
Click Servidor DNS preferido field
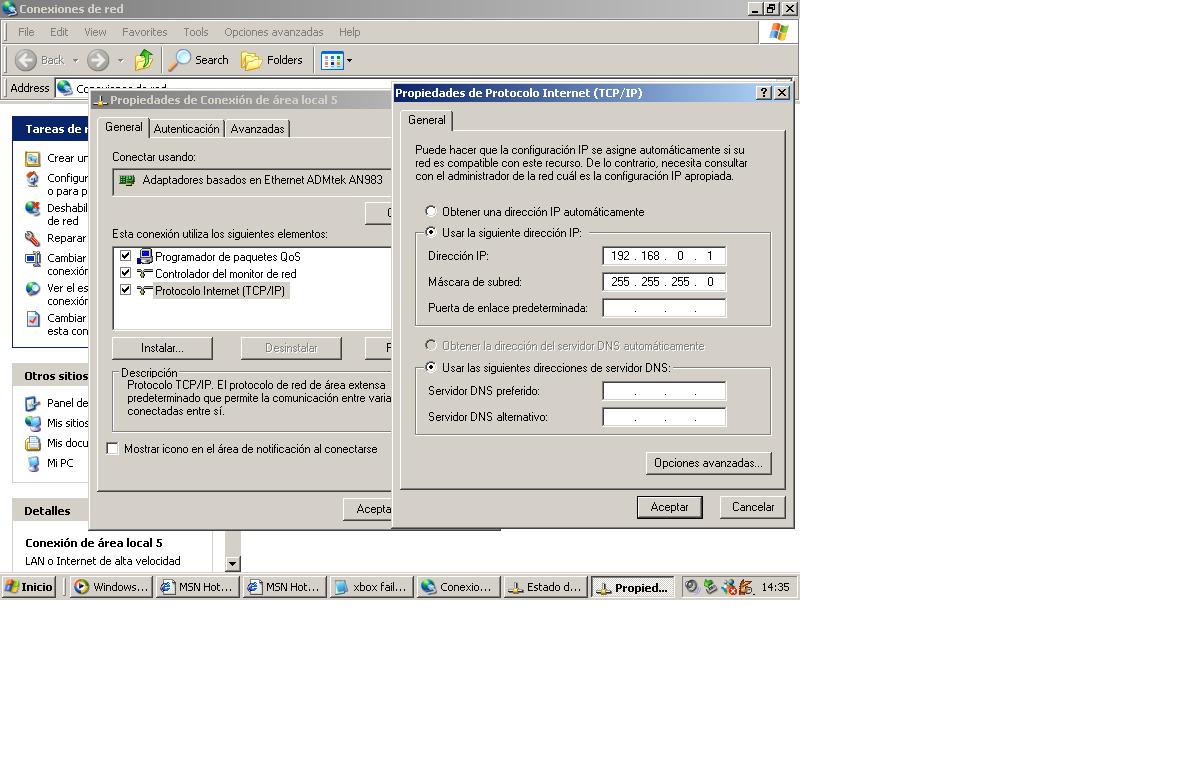pyautogui.click(x=664, y=391)
